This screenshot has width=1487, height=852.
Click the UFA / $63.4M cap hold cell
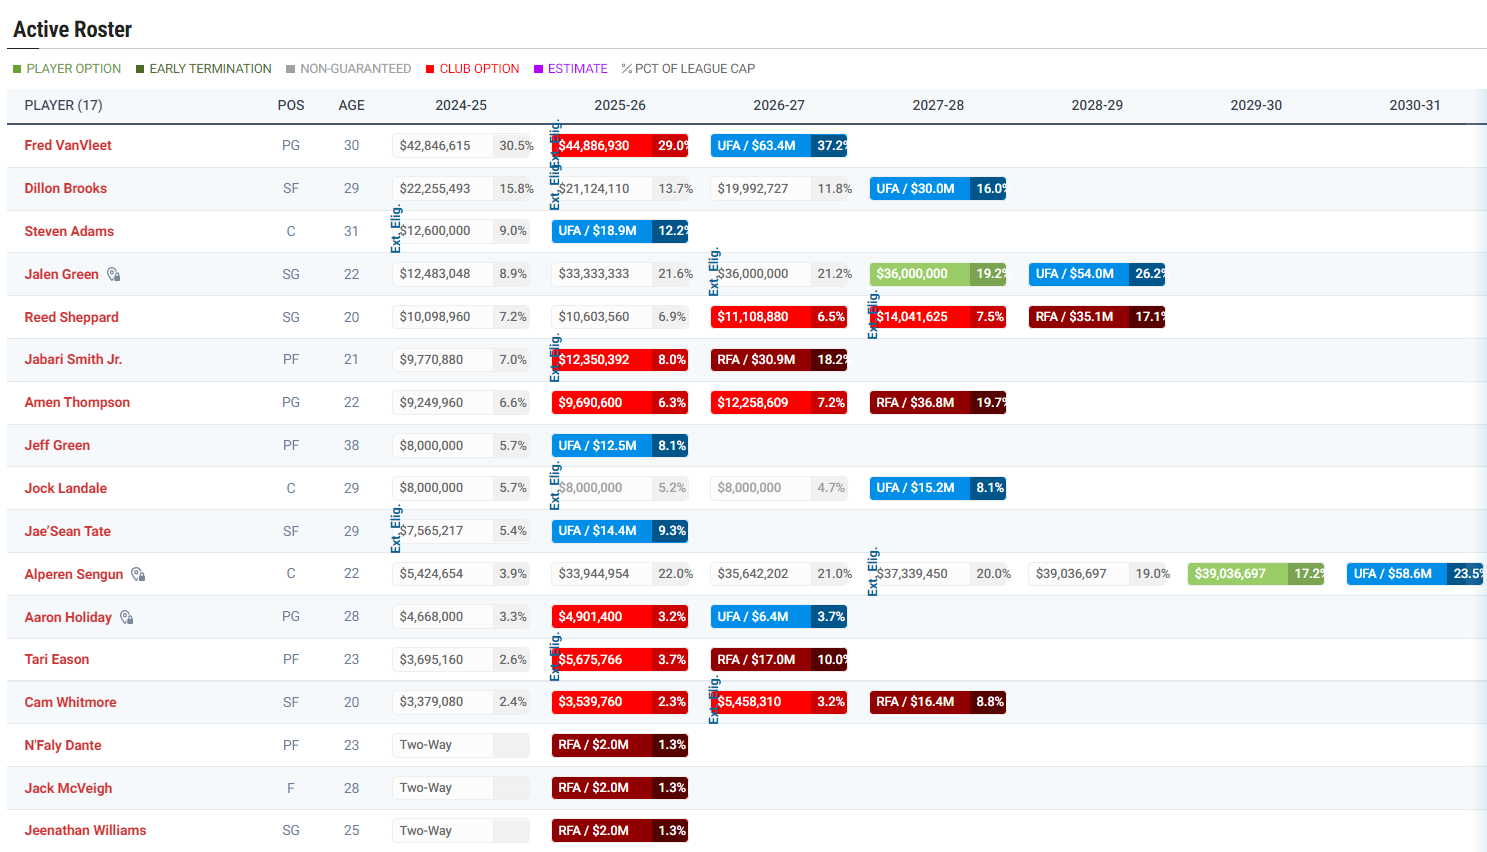tap(779, 145)
